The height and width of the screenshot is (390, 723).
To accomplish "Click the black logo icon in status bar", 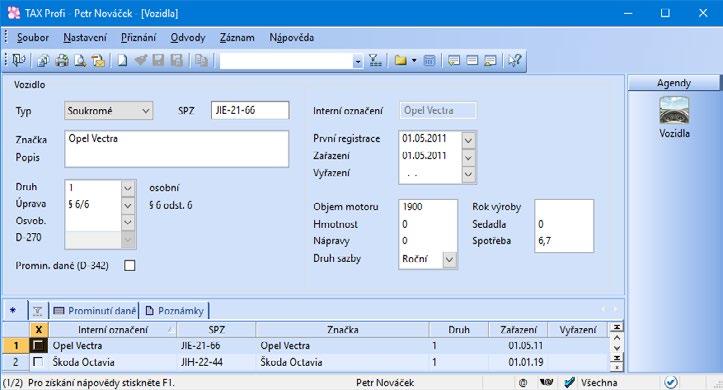I will [546, 382].
